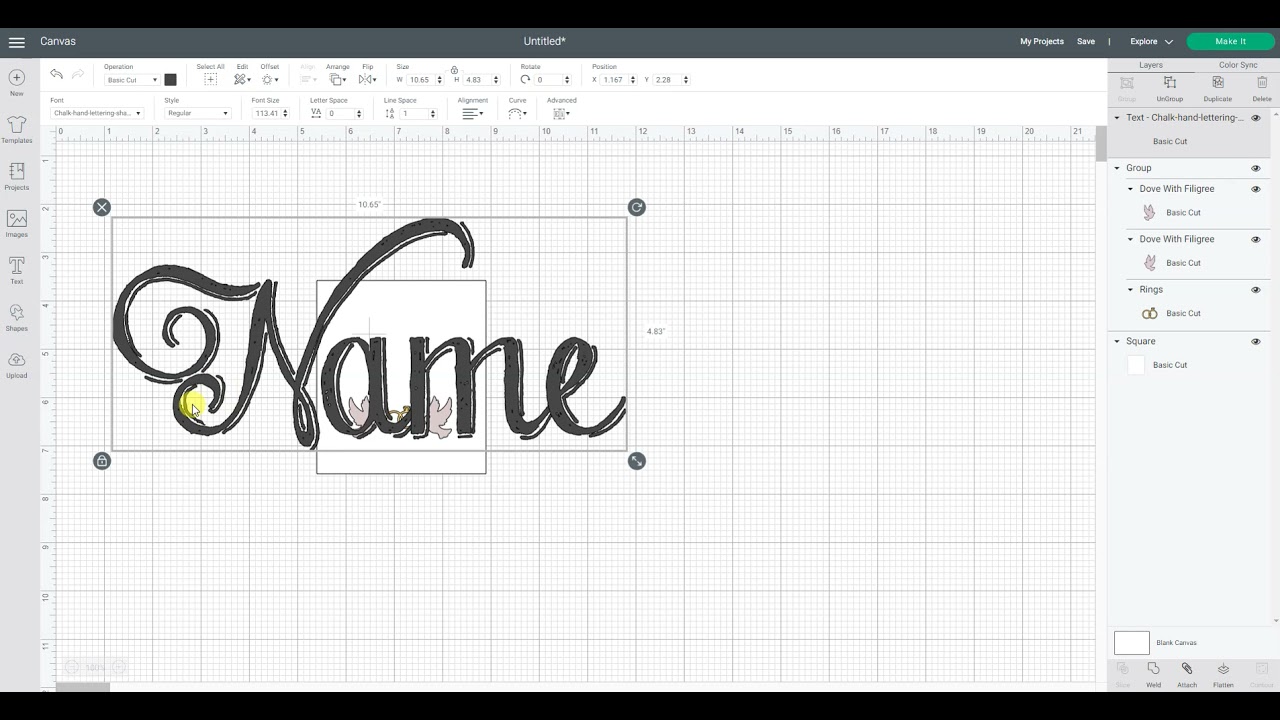Collapse the Rings layer arrow
This screenshot has width=1280, height=720.
(1131, 290)
